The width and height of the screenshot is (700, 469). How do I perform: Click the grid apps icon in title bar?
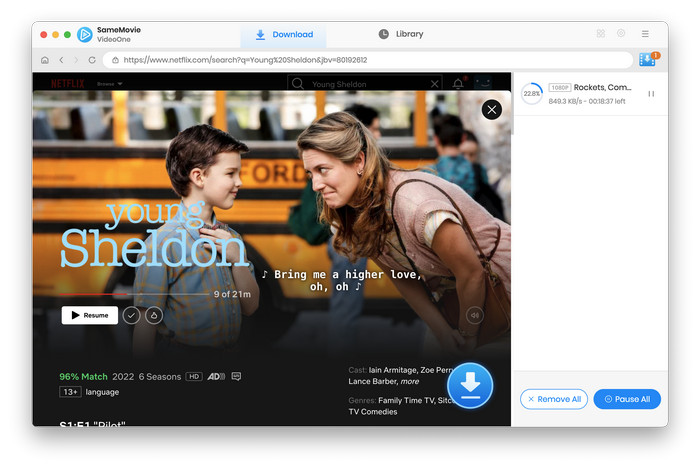tap(600, 34)
